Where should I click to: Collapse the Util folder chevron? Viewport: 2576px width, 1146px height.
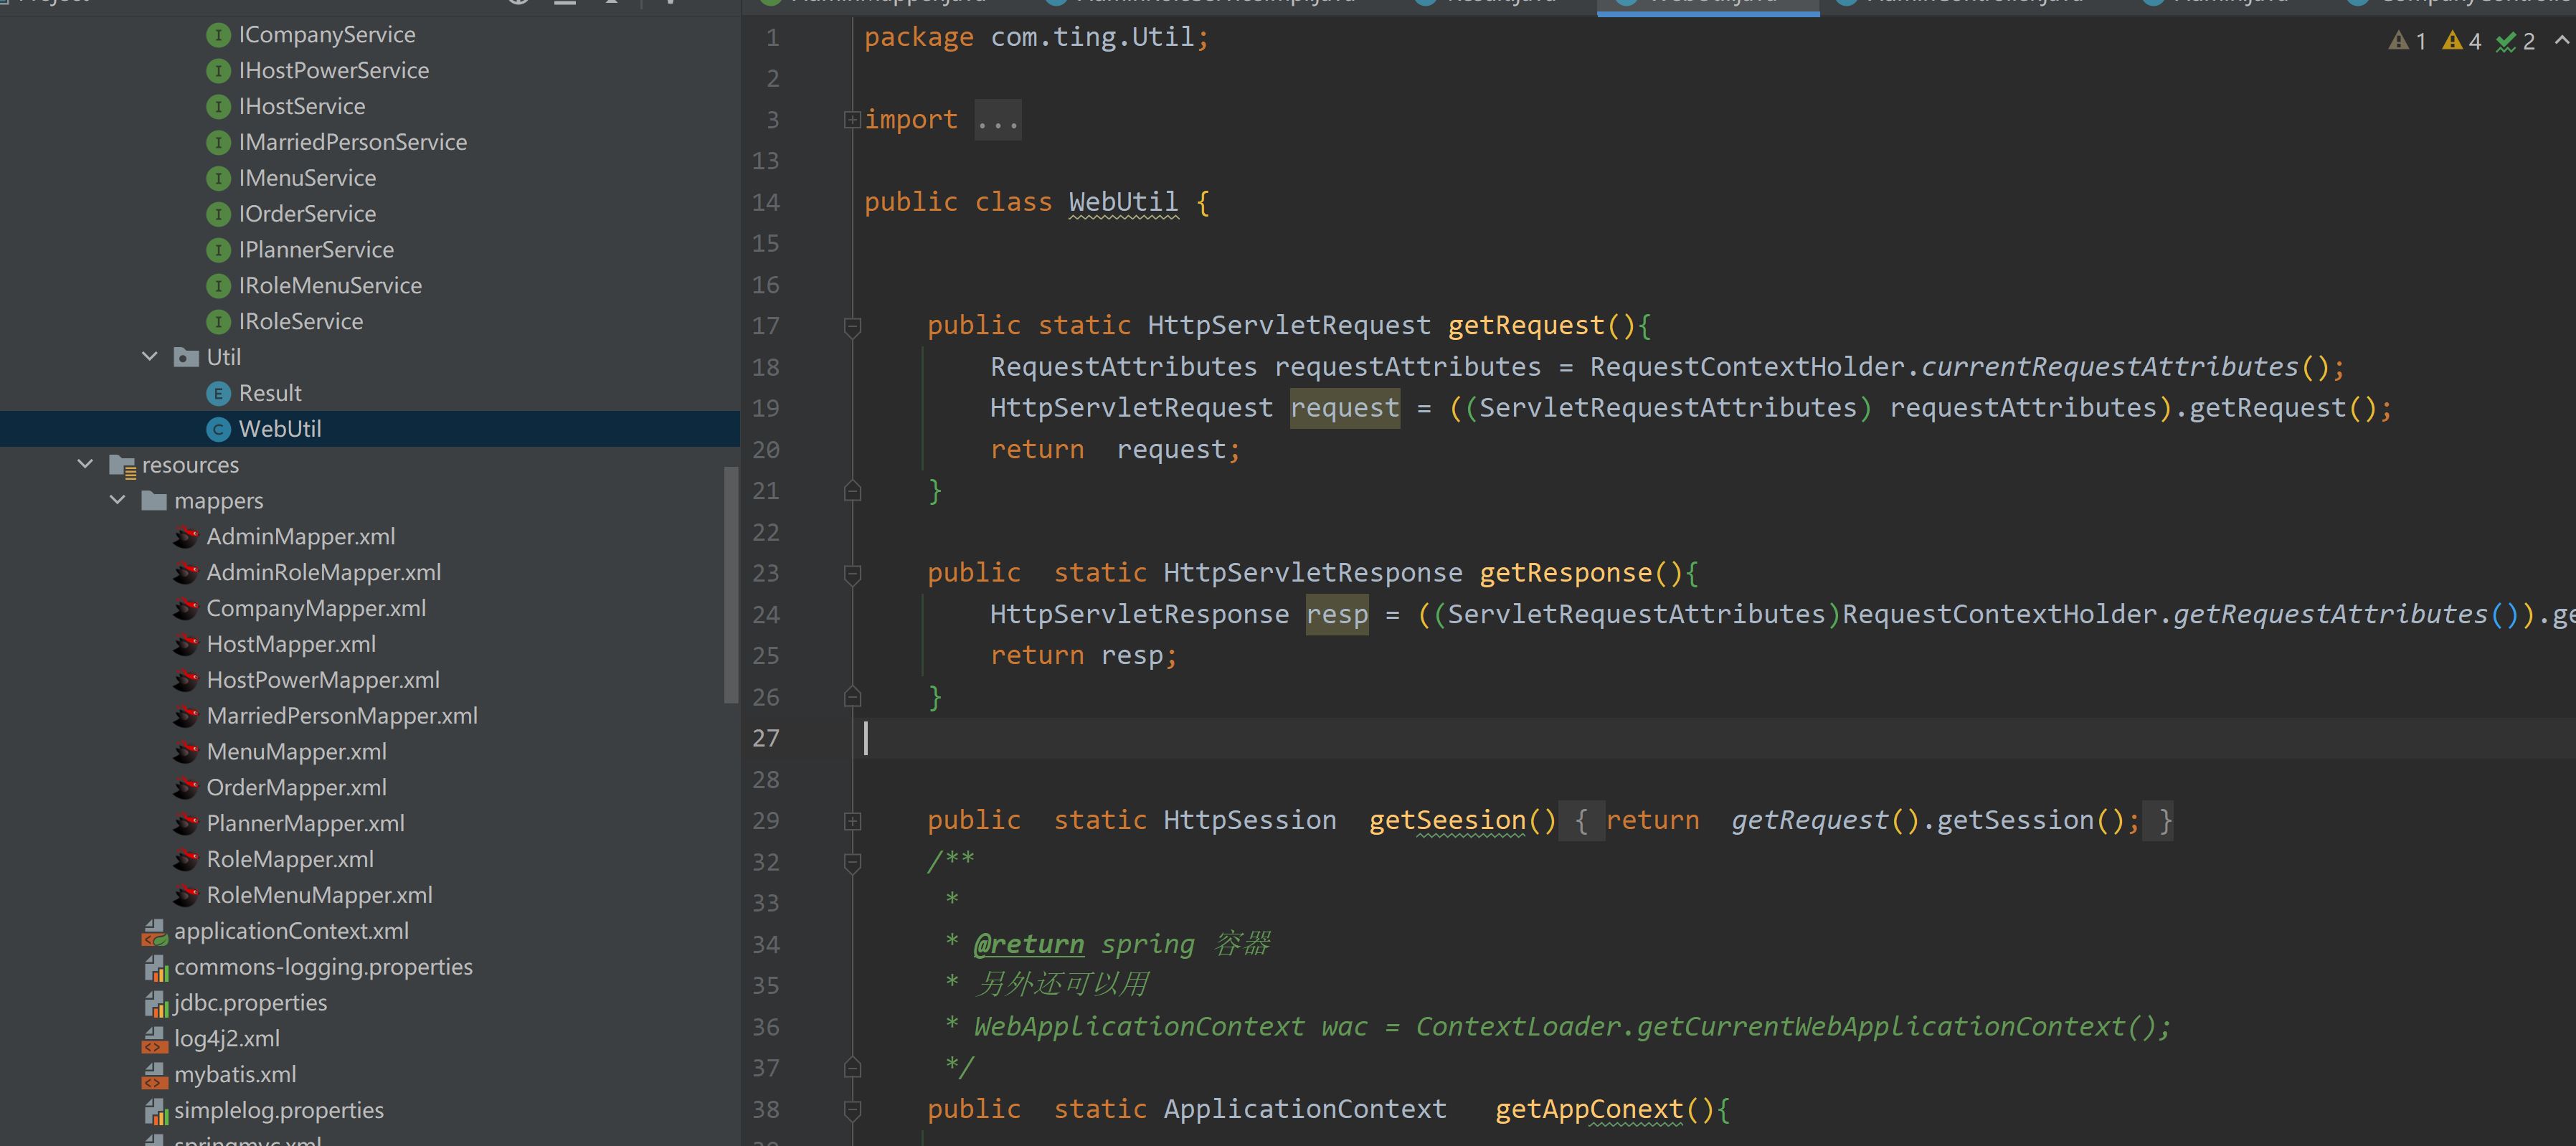(150, 357)
